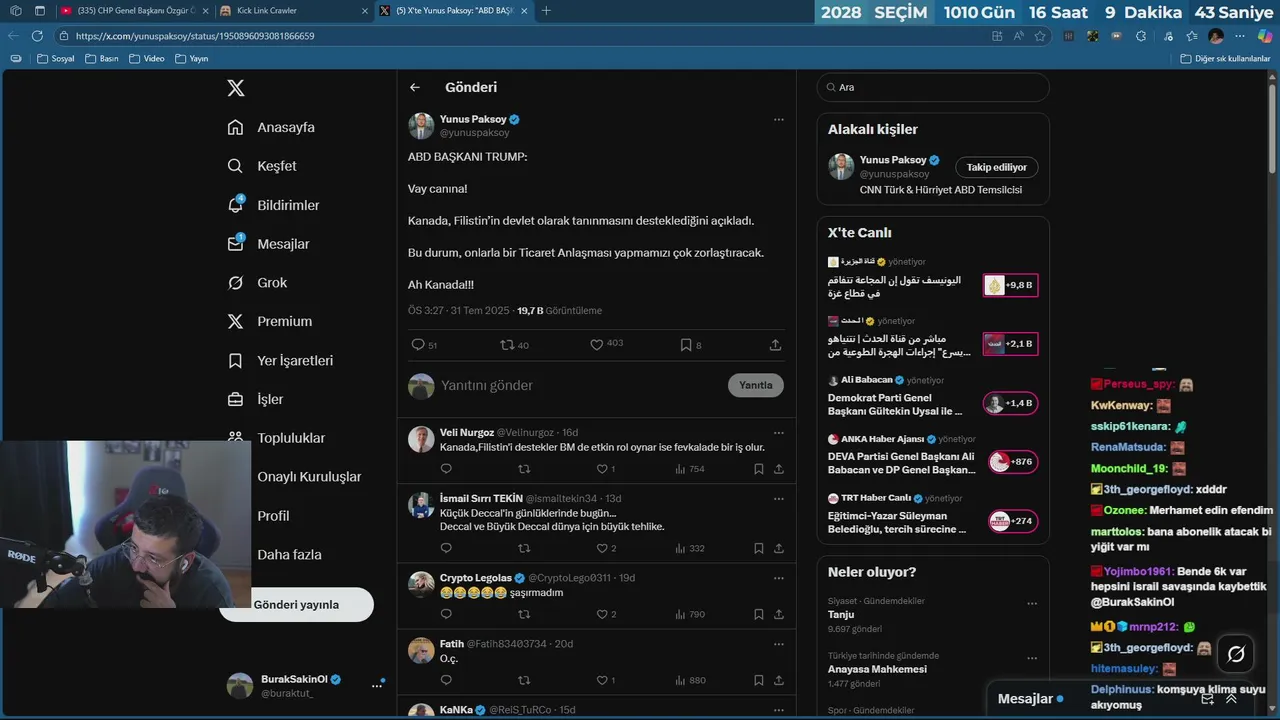Bookmark the Veli Nurgoz reply
The height and width of the screenshot is (720, 1280).
(759, 469)
